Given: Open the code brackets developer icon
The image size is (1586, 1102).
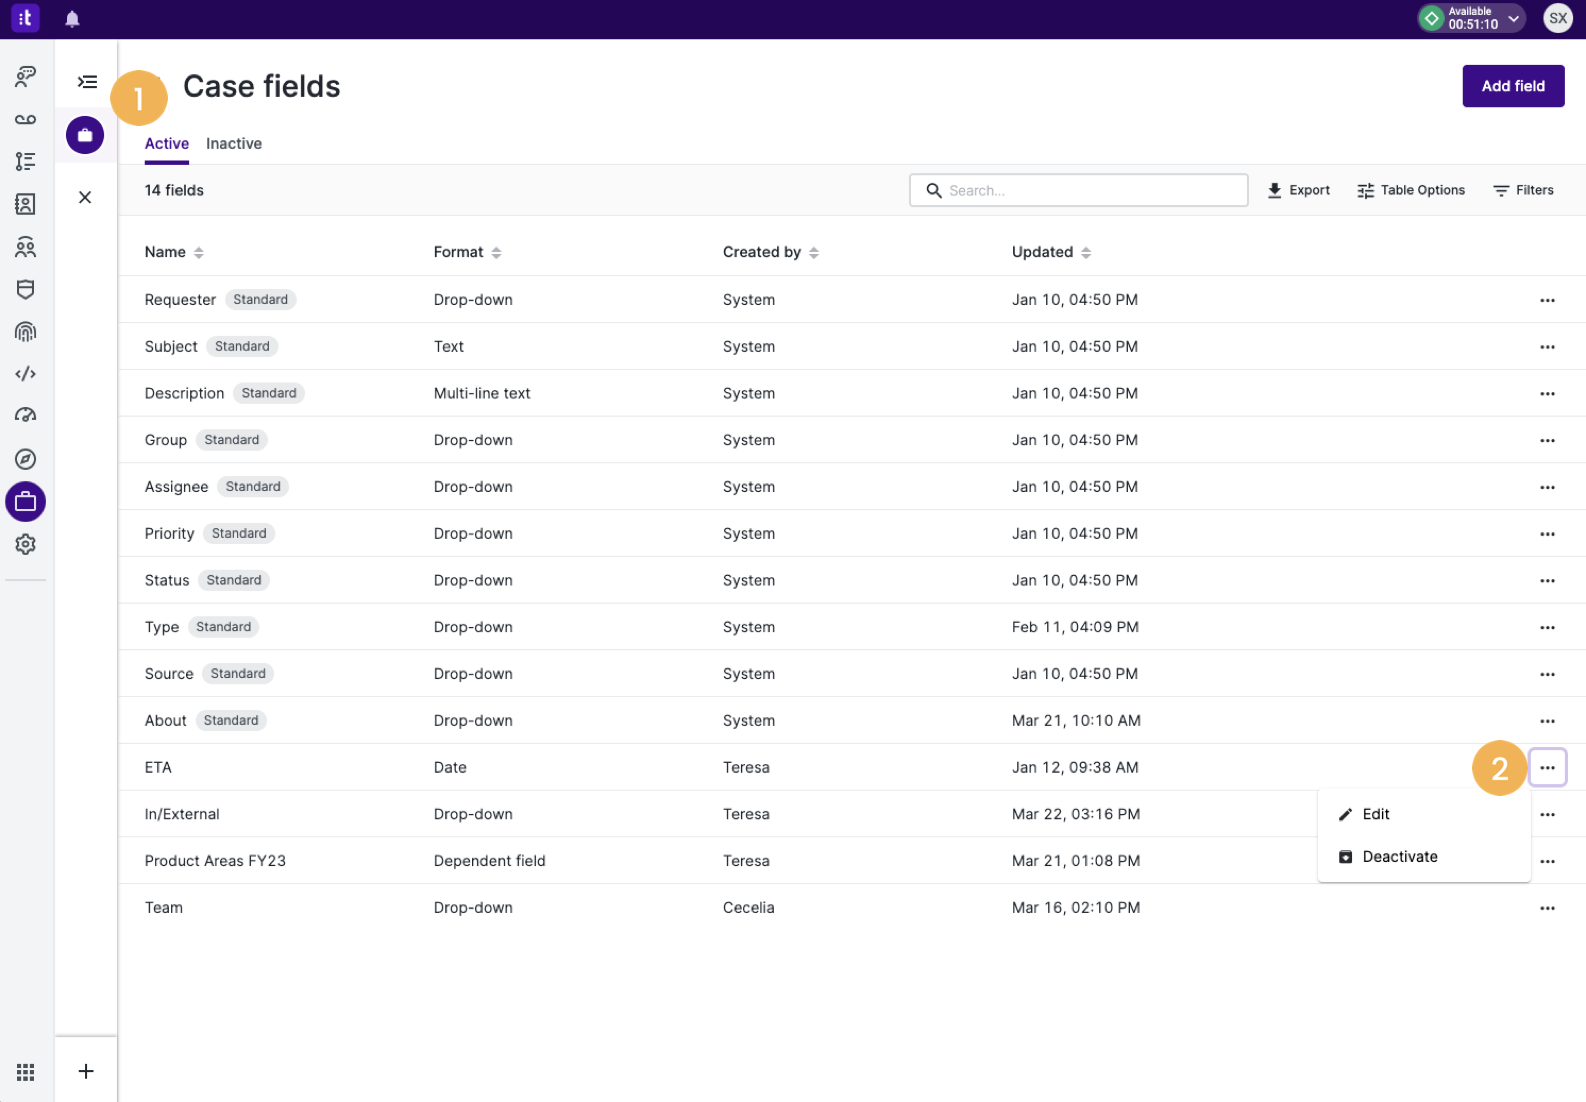Looking at the screenshot, I should coord(26,374).
